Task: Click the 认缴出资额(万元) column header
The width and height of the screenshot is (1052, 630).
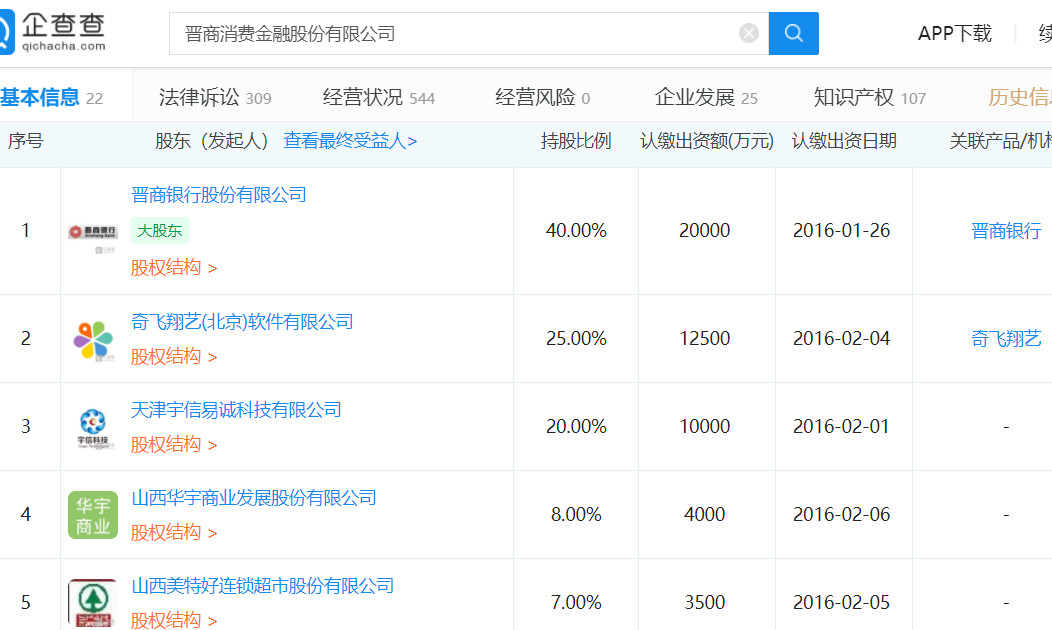Action: point(706,141)
